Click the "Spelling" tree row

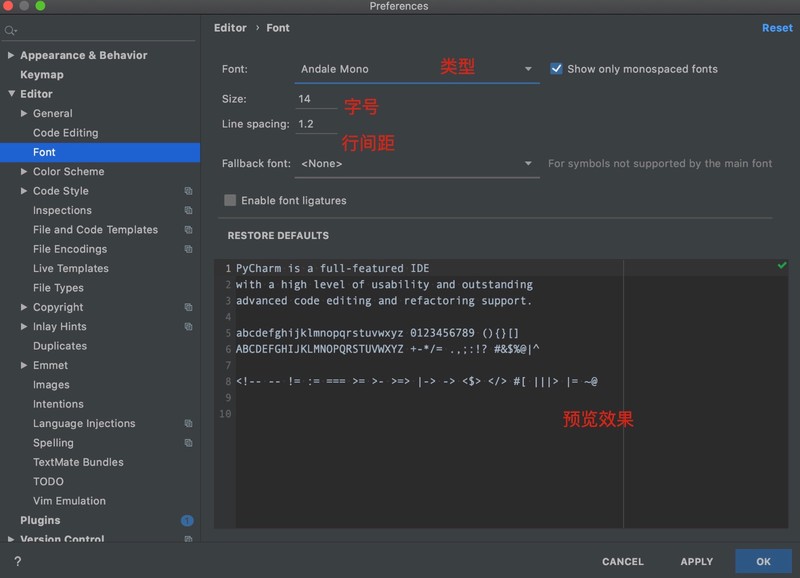pyautogui.click(x=100, y=443)
